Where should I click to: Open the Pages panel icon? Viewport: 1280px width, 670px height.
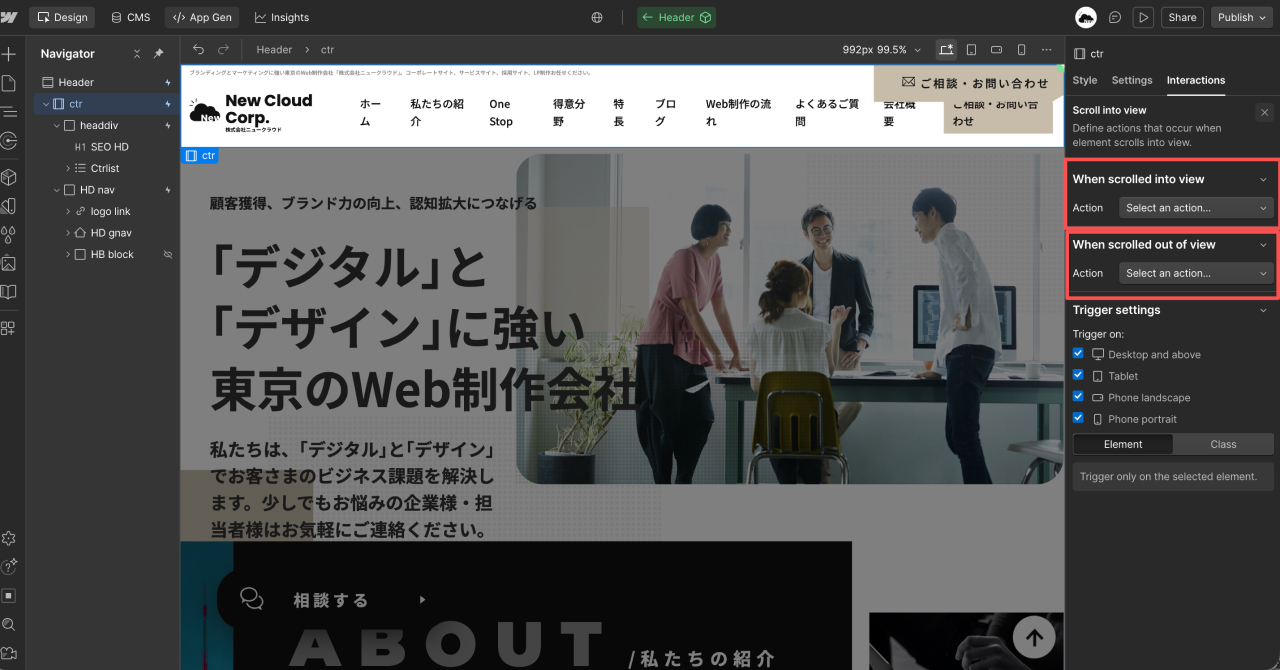pyautogui.click(x=9, y=83)
